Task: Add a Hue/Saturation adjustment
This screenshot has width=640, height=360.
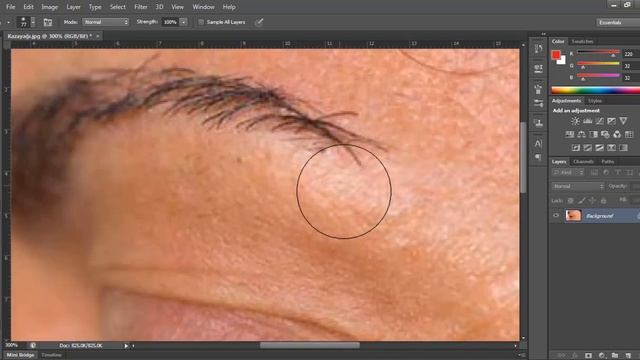Action: click(x=569, y=134)
